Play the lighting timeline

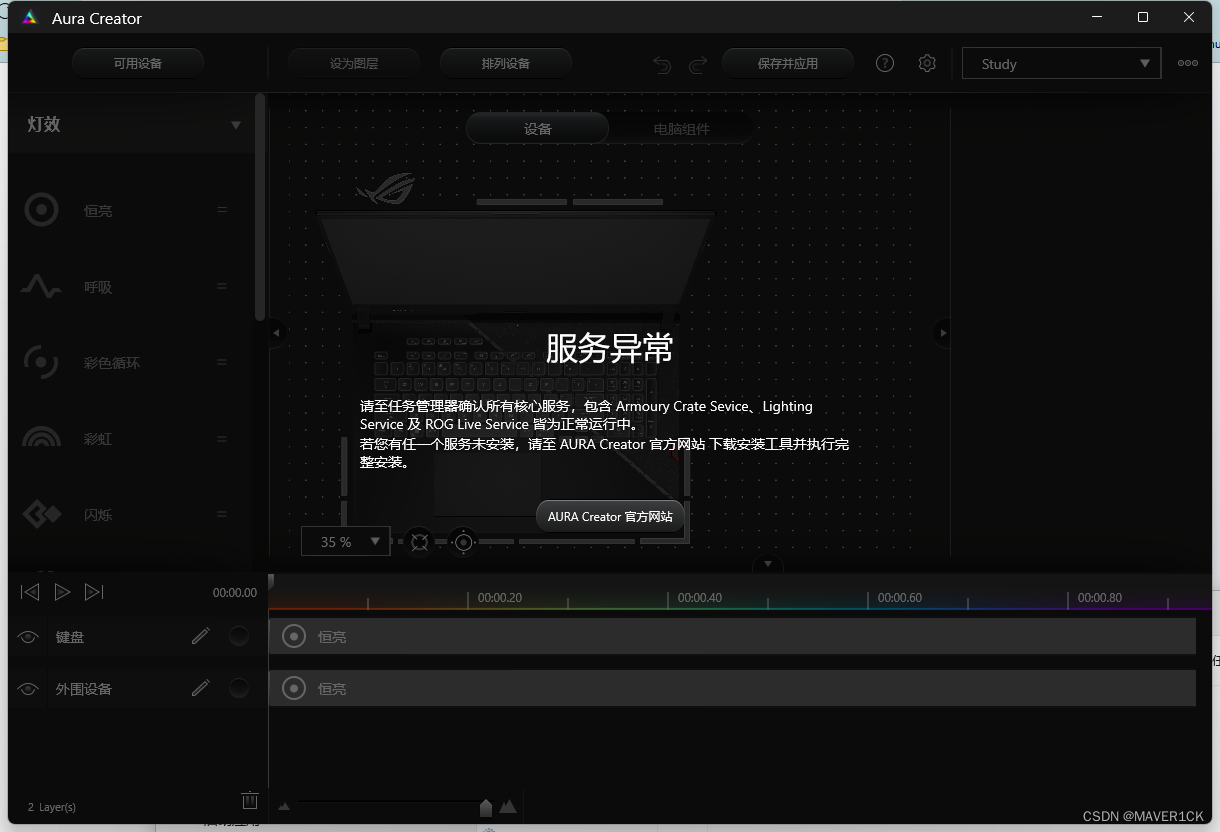[62, 592]
